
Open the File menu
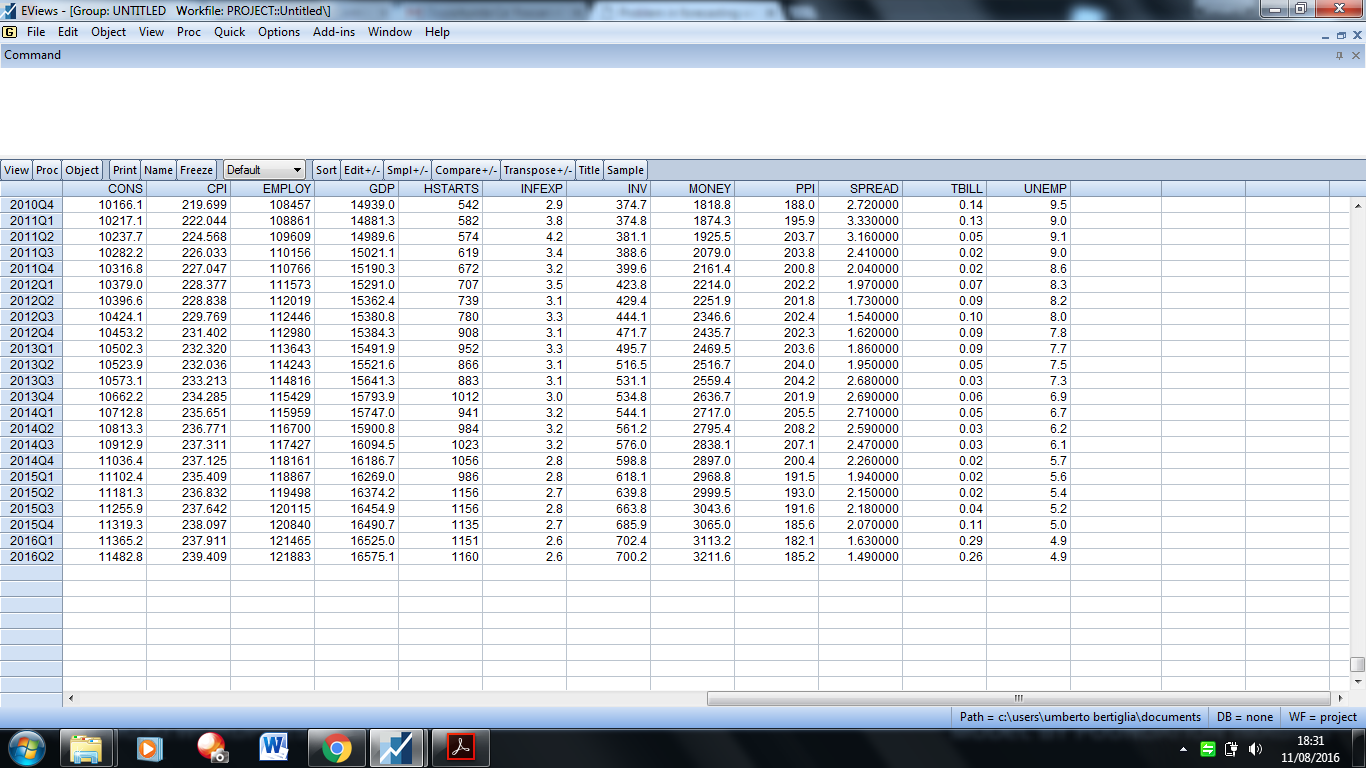click(36, 32)
